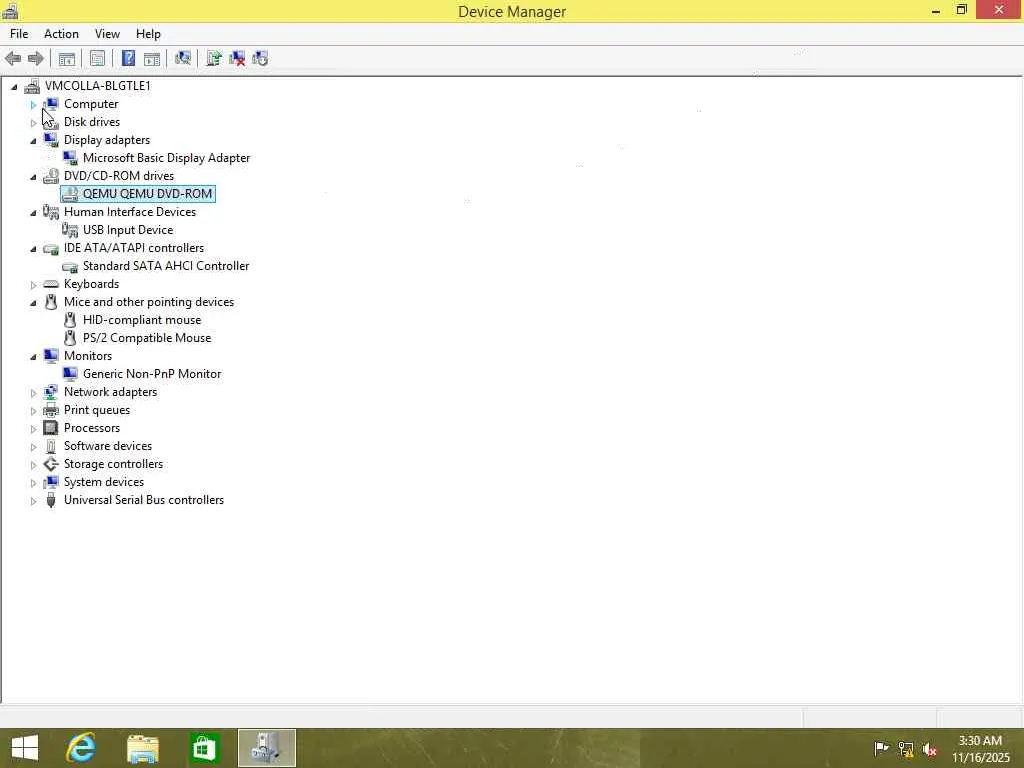Click the Universal Serial Bus controllers icon
The height and width of the screenshot is (768, 1024).
pyautogui.click(x=51, y=500)
